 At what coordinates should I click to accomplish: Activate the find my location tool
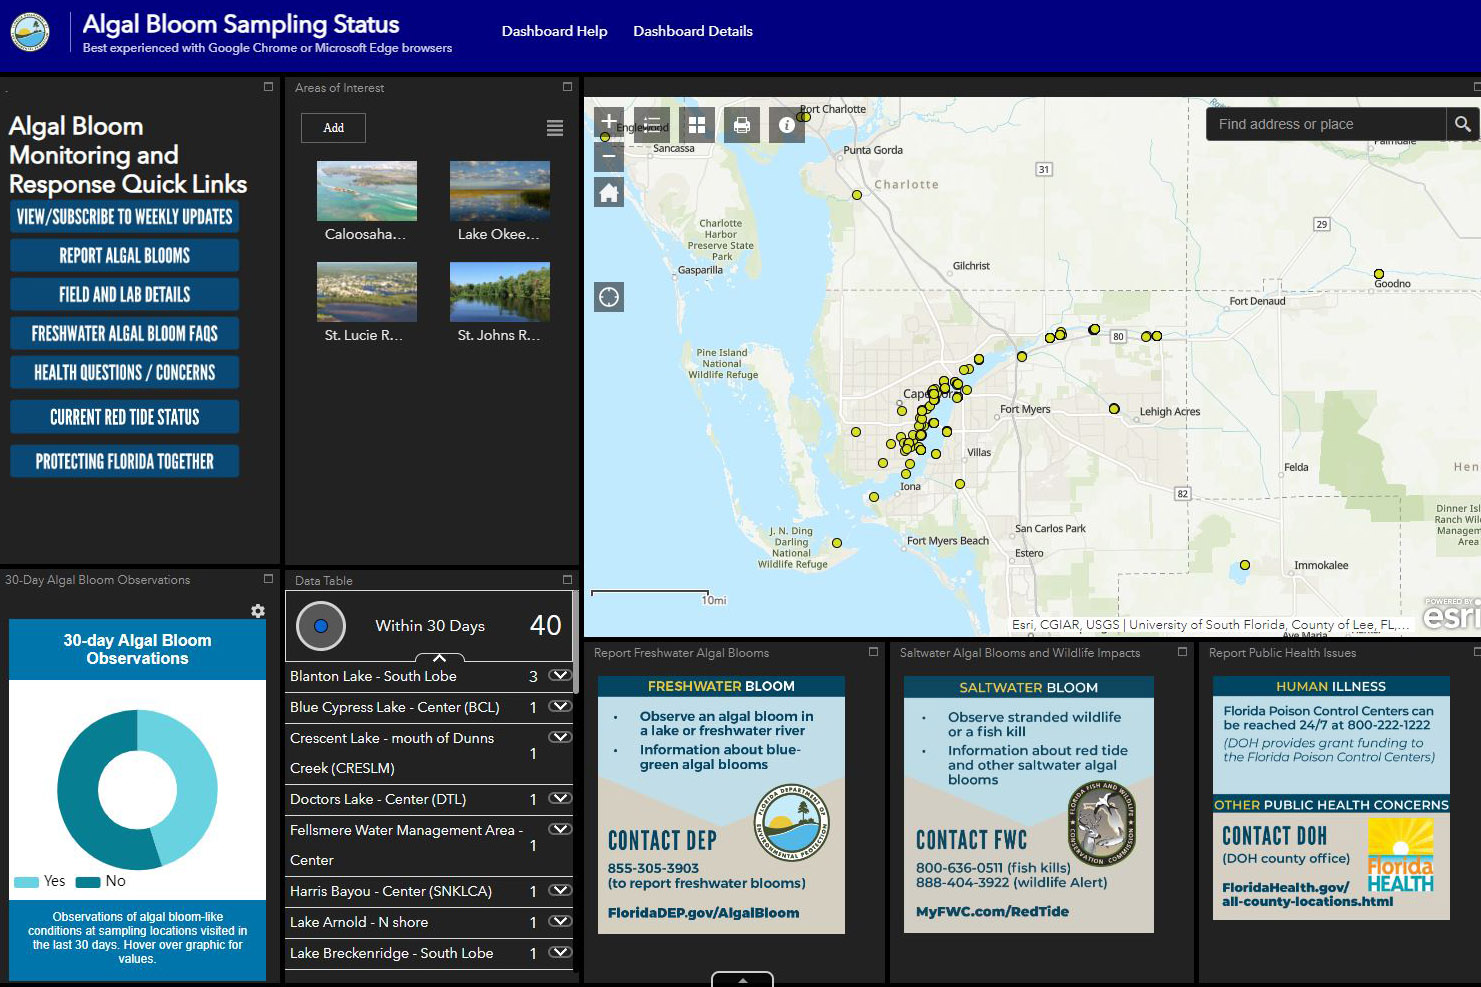[609, 297]
